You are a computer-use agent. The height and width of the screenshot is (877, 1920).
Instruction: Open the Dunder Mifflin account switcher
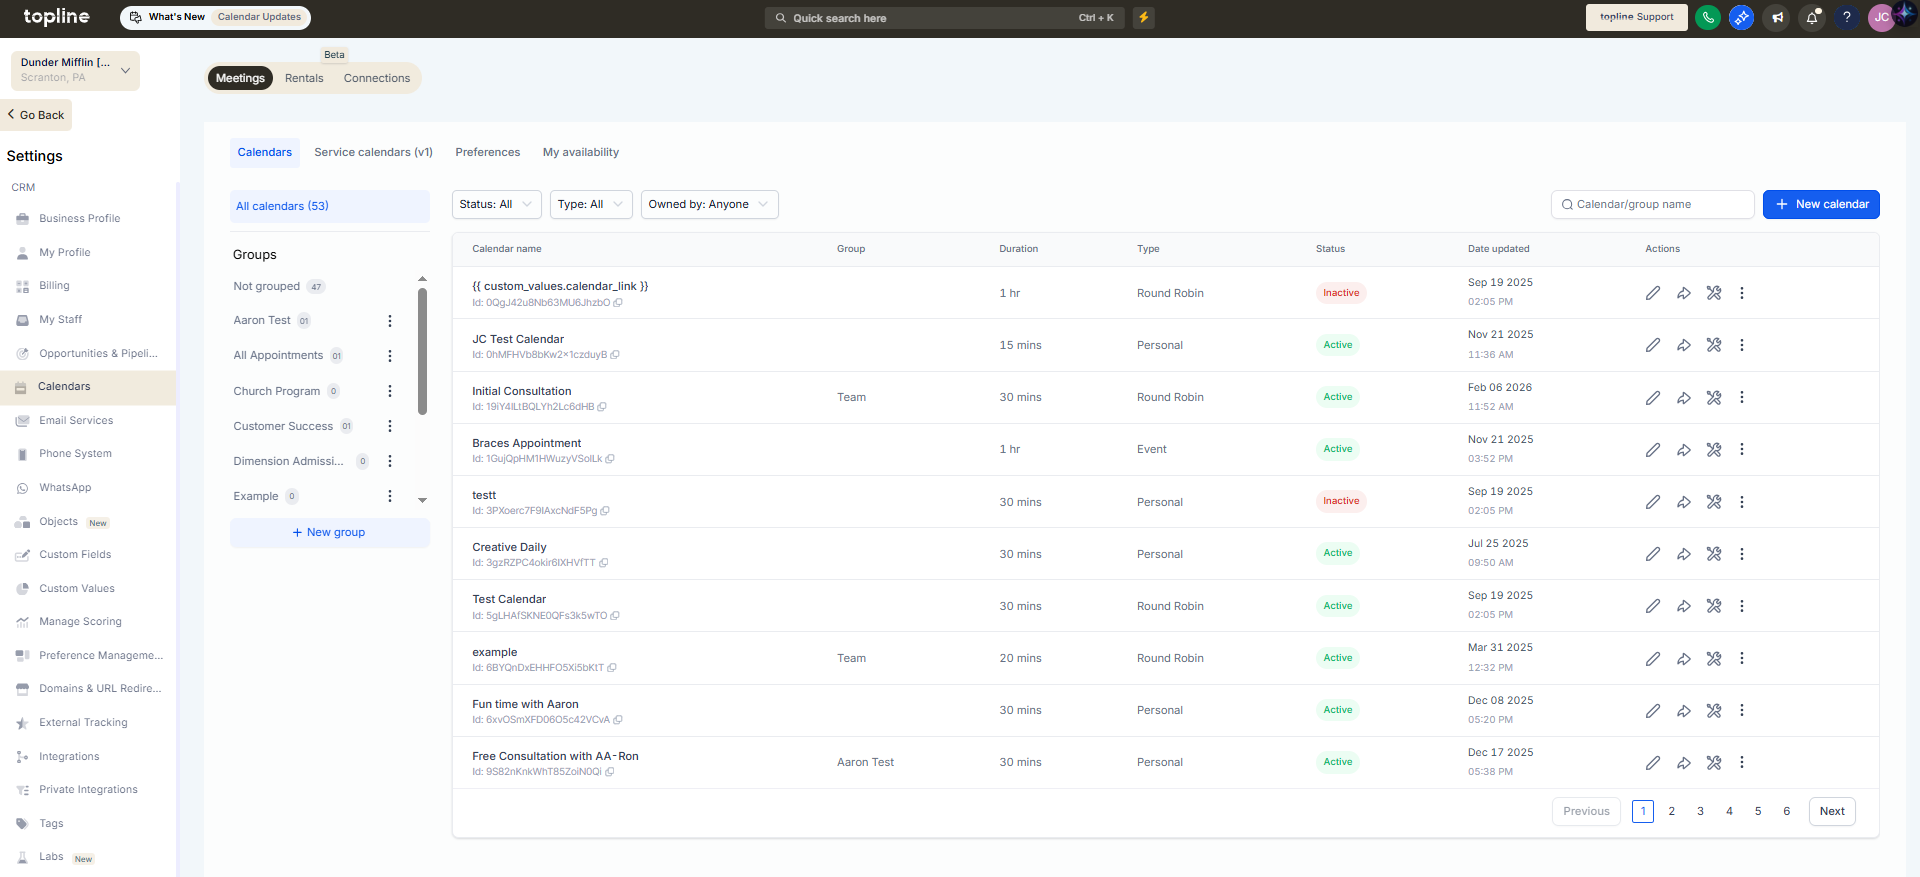pos(75,70)
